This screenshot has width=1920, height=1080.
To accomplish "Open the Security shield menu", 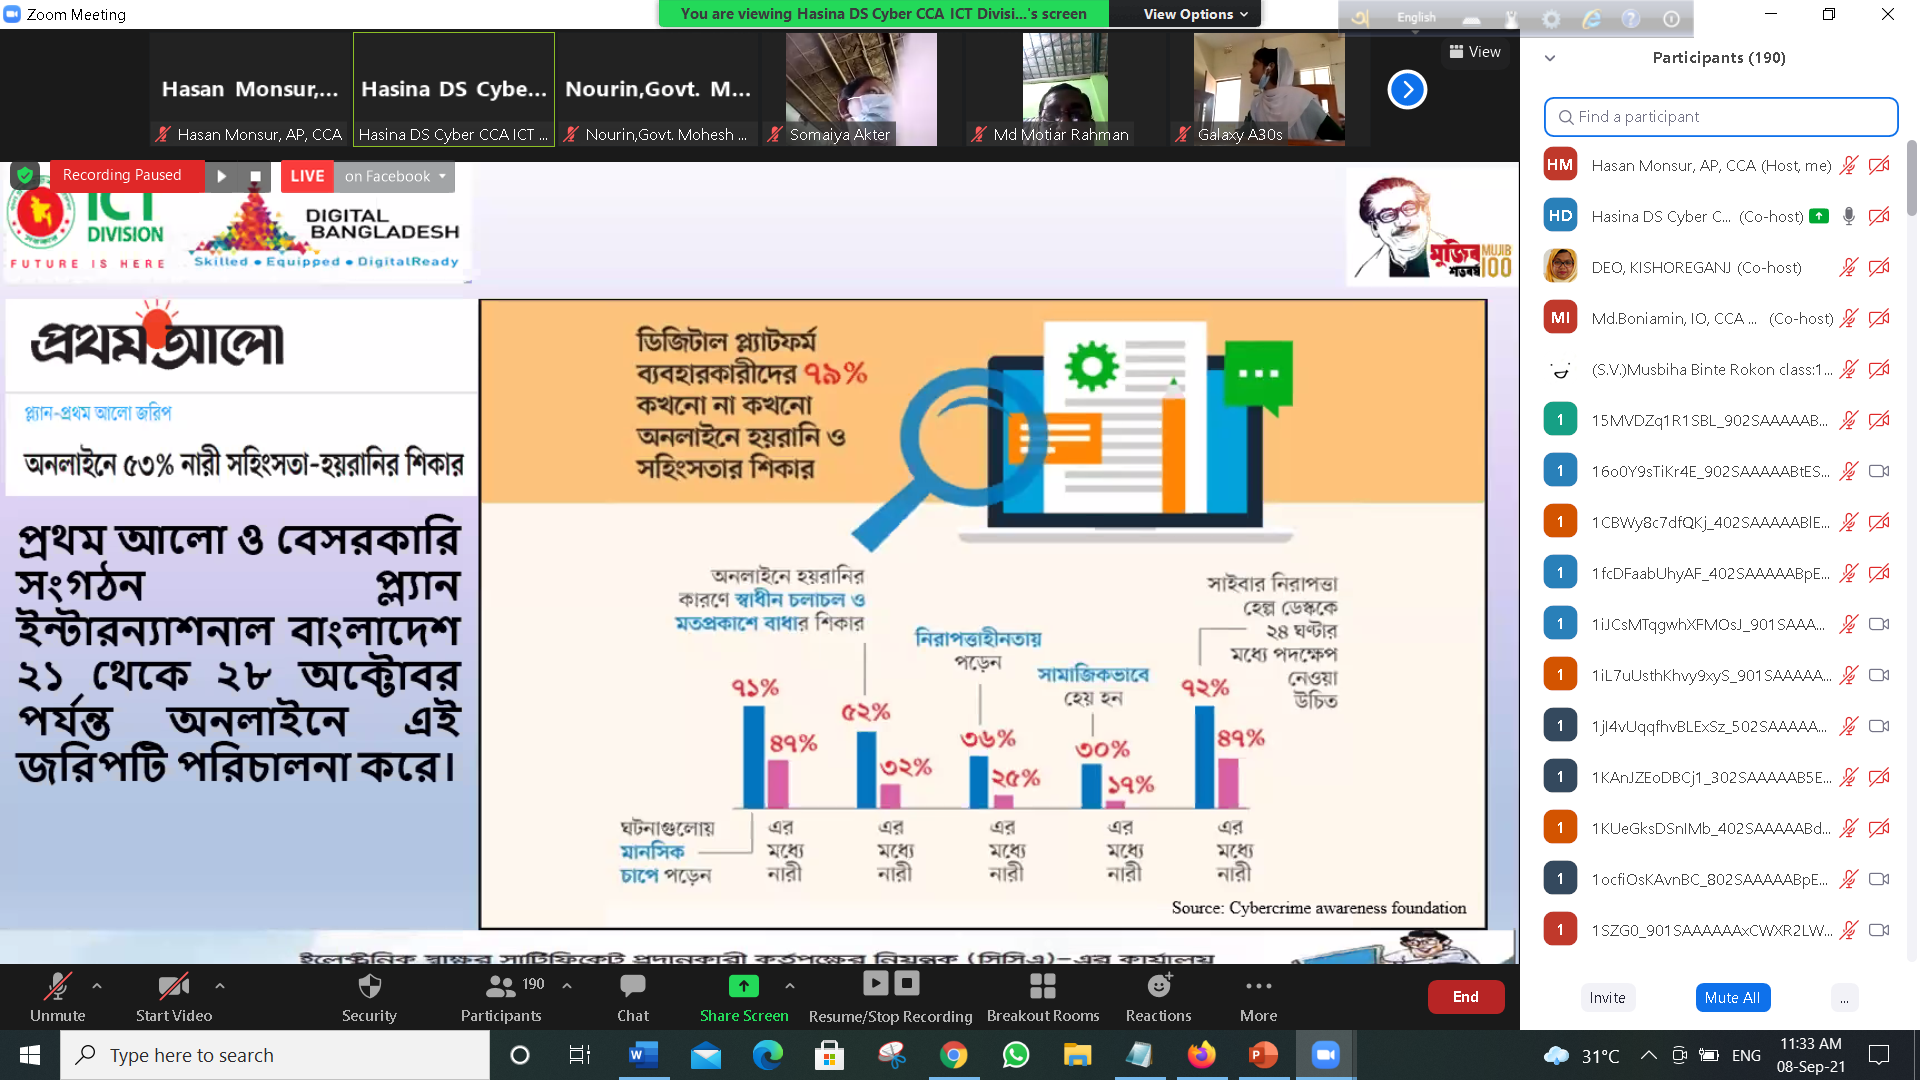I will click(369, 998).
